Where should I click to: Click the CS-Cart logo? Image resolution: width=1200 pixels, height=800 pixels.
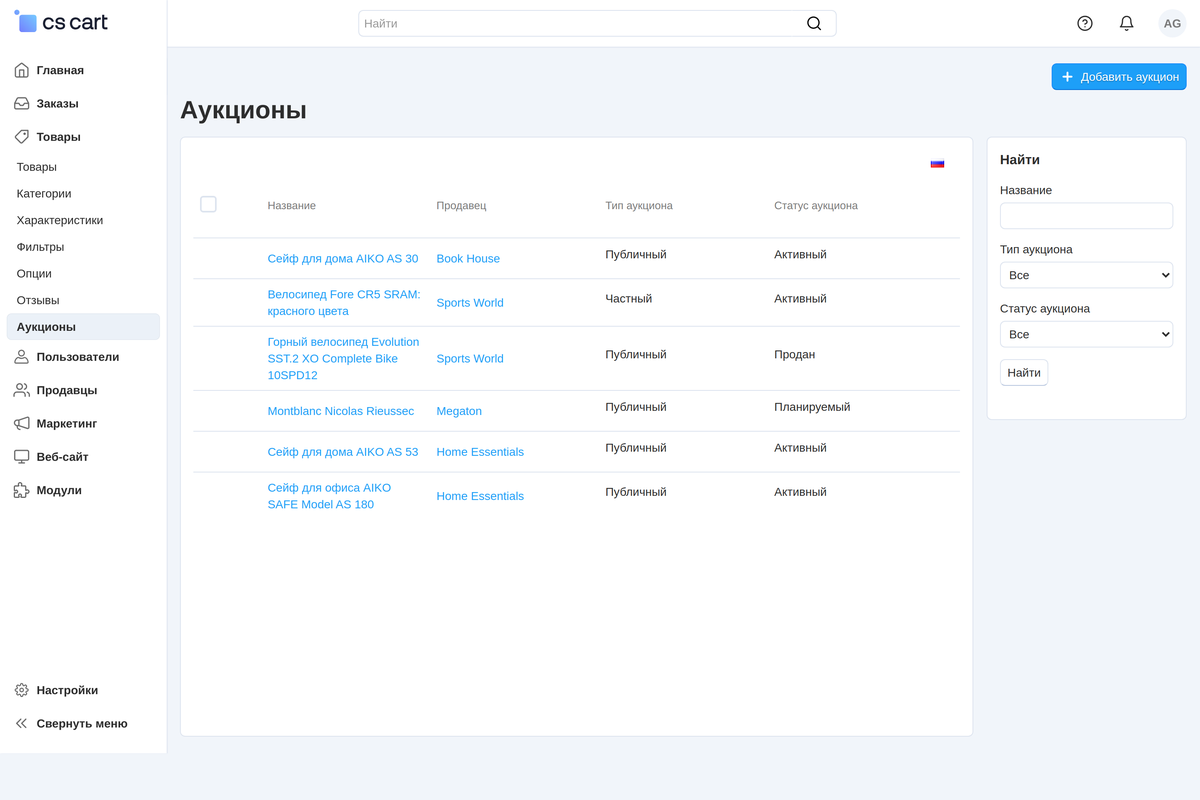61,22
